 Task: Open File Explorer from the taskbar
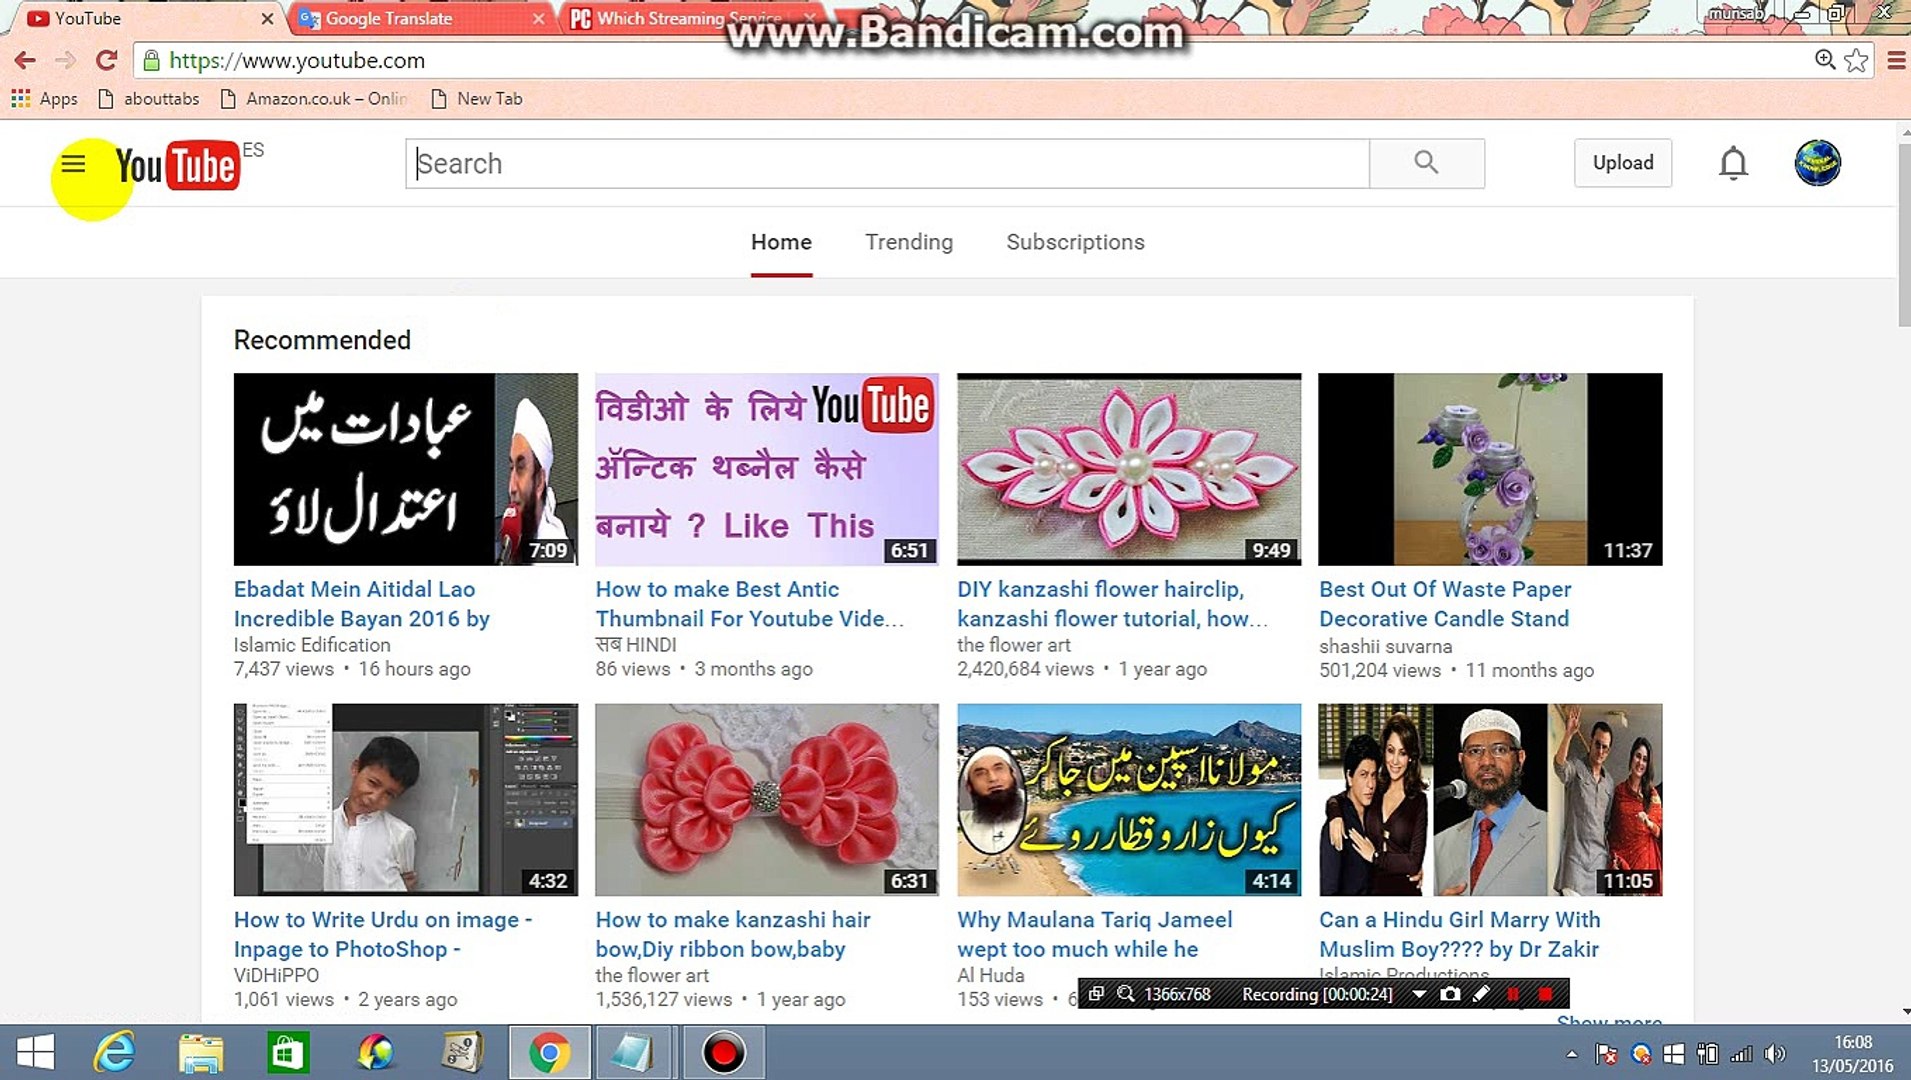201,1052
